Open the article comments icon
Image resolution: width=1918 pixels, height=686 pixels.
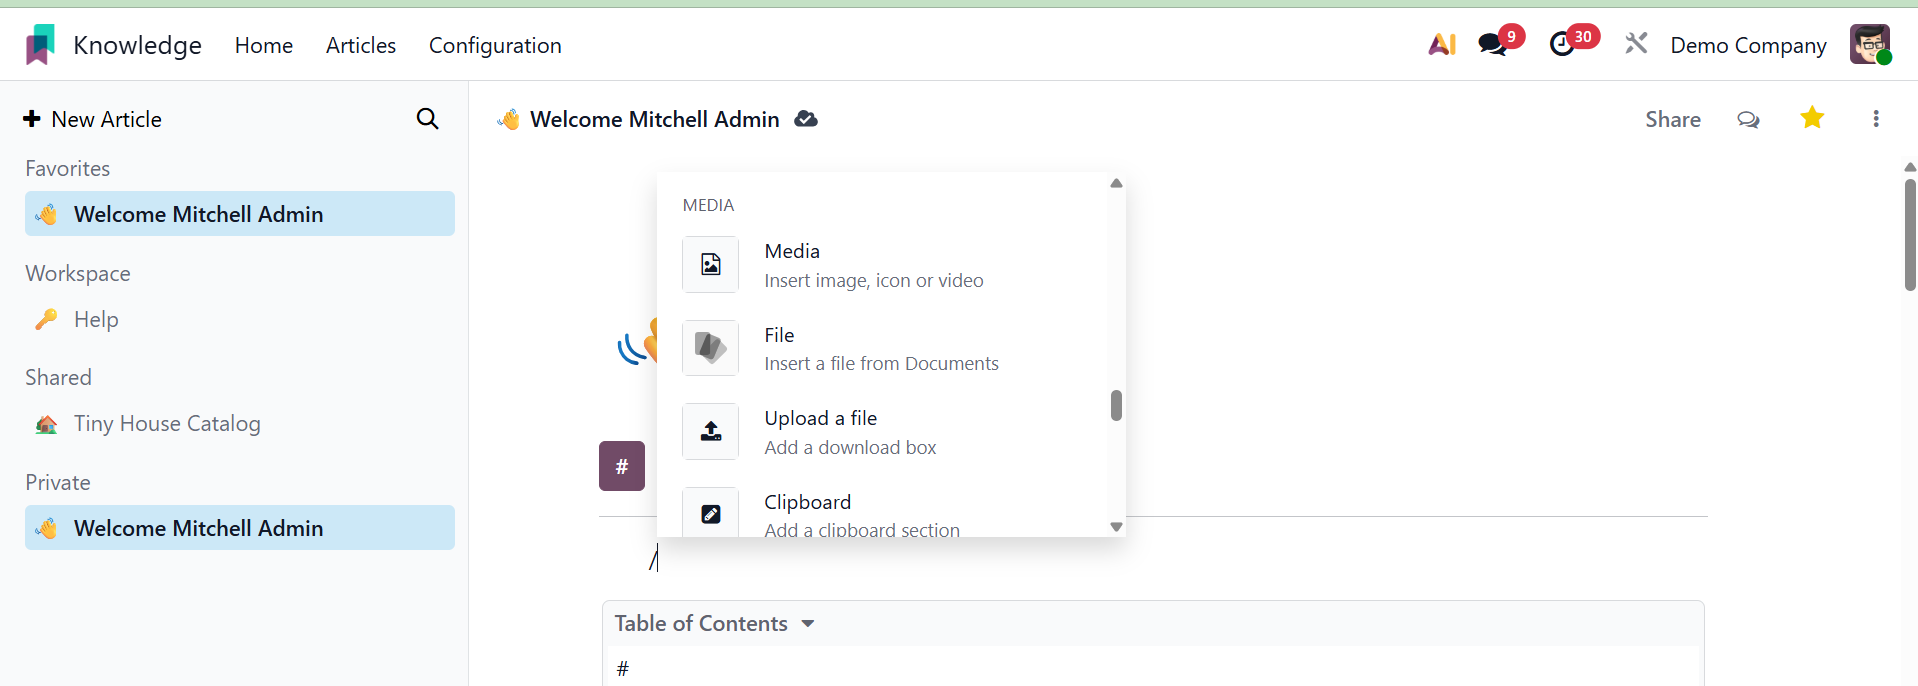coord(1748,119)
